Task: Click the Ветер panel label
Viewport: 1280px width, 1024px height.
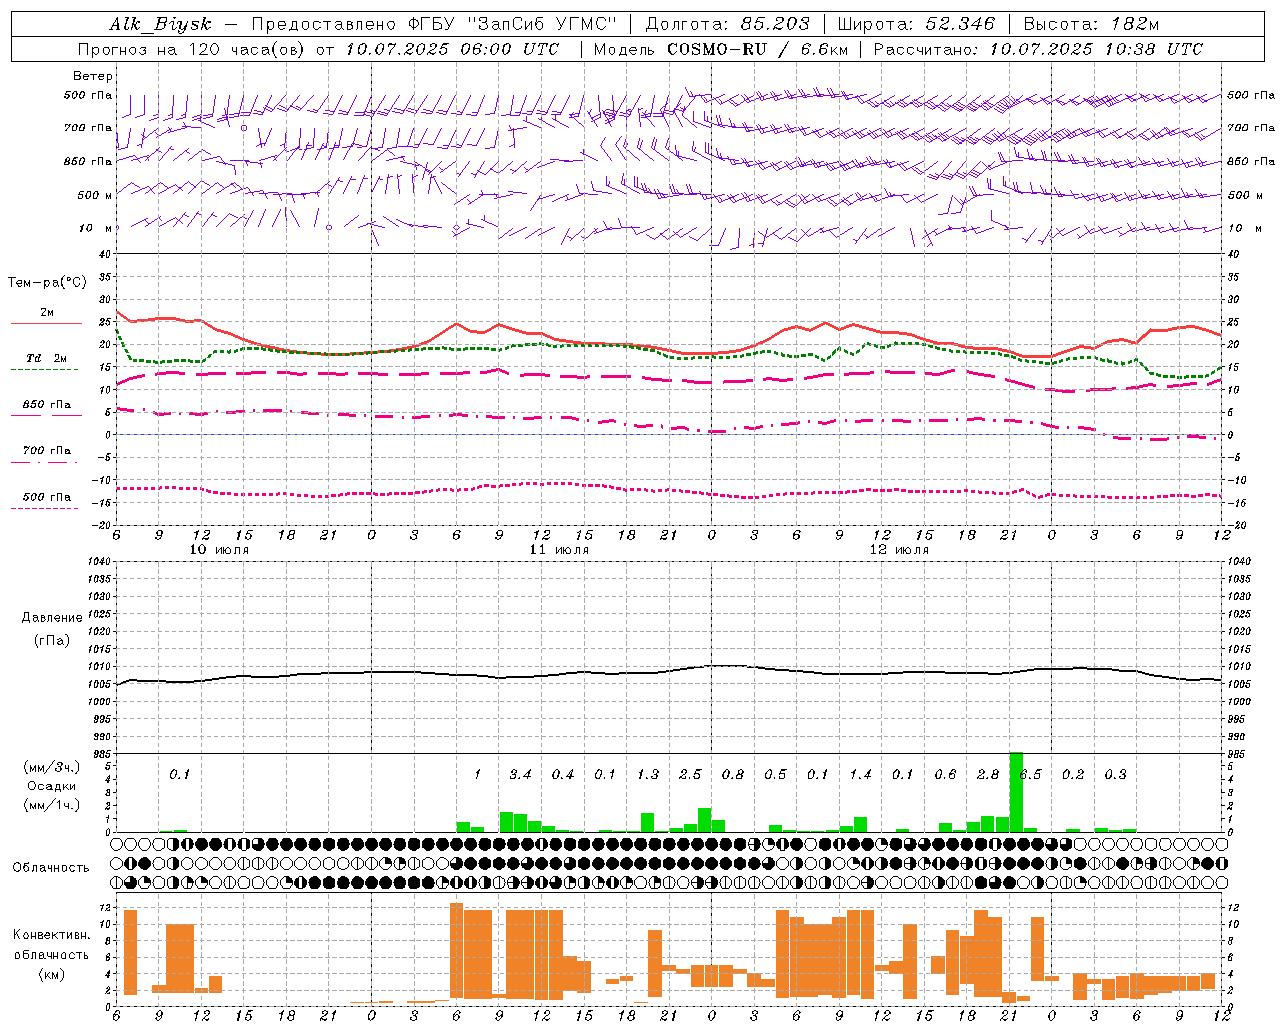Action: coord(92,76)
